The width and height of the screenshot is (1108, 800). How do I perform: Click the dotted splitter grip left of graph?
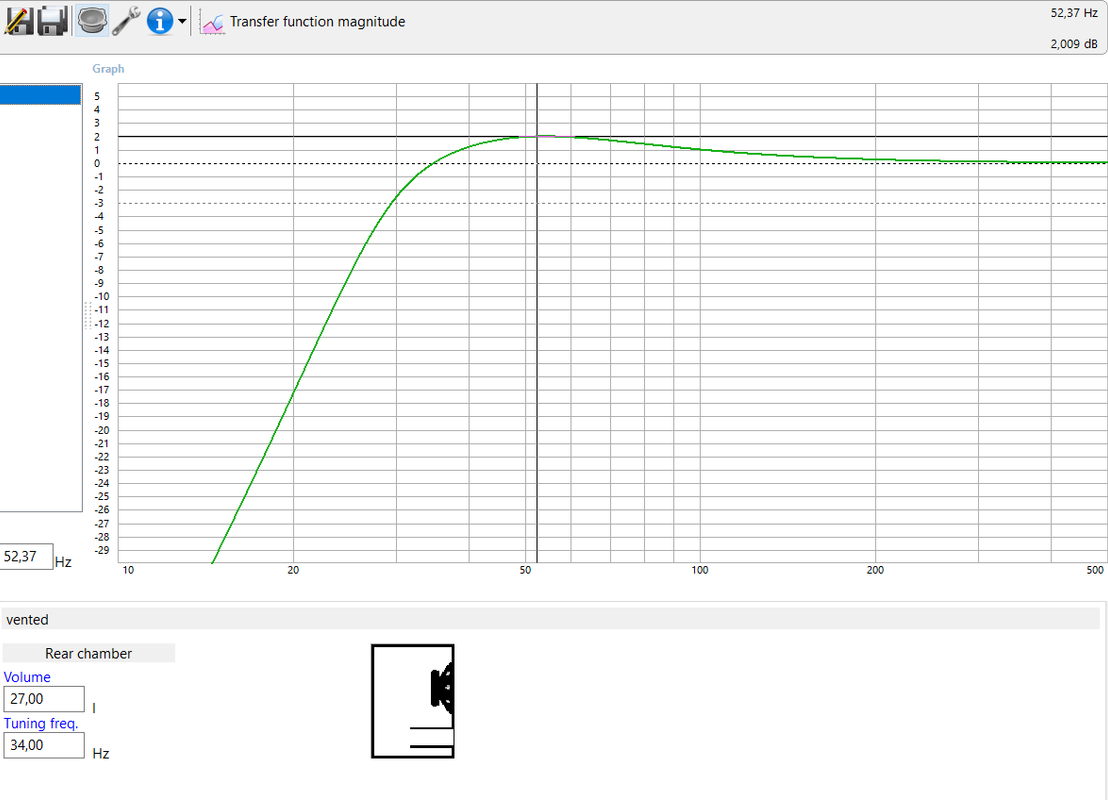click(88, 315)
